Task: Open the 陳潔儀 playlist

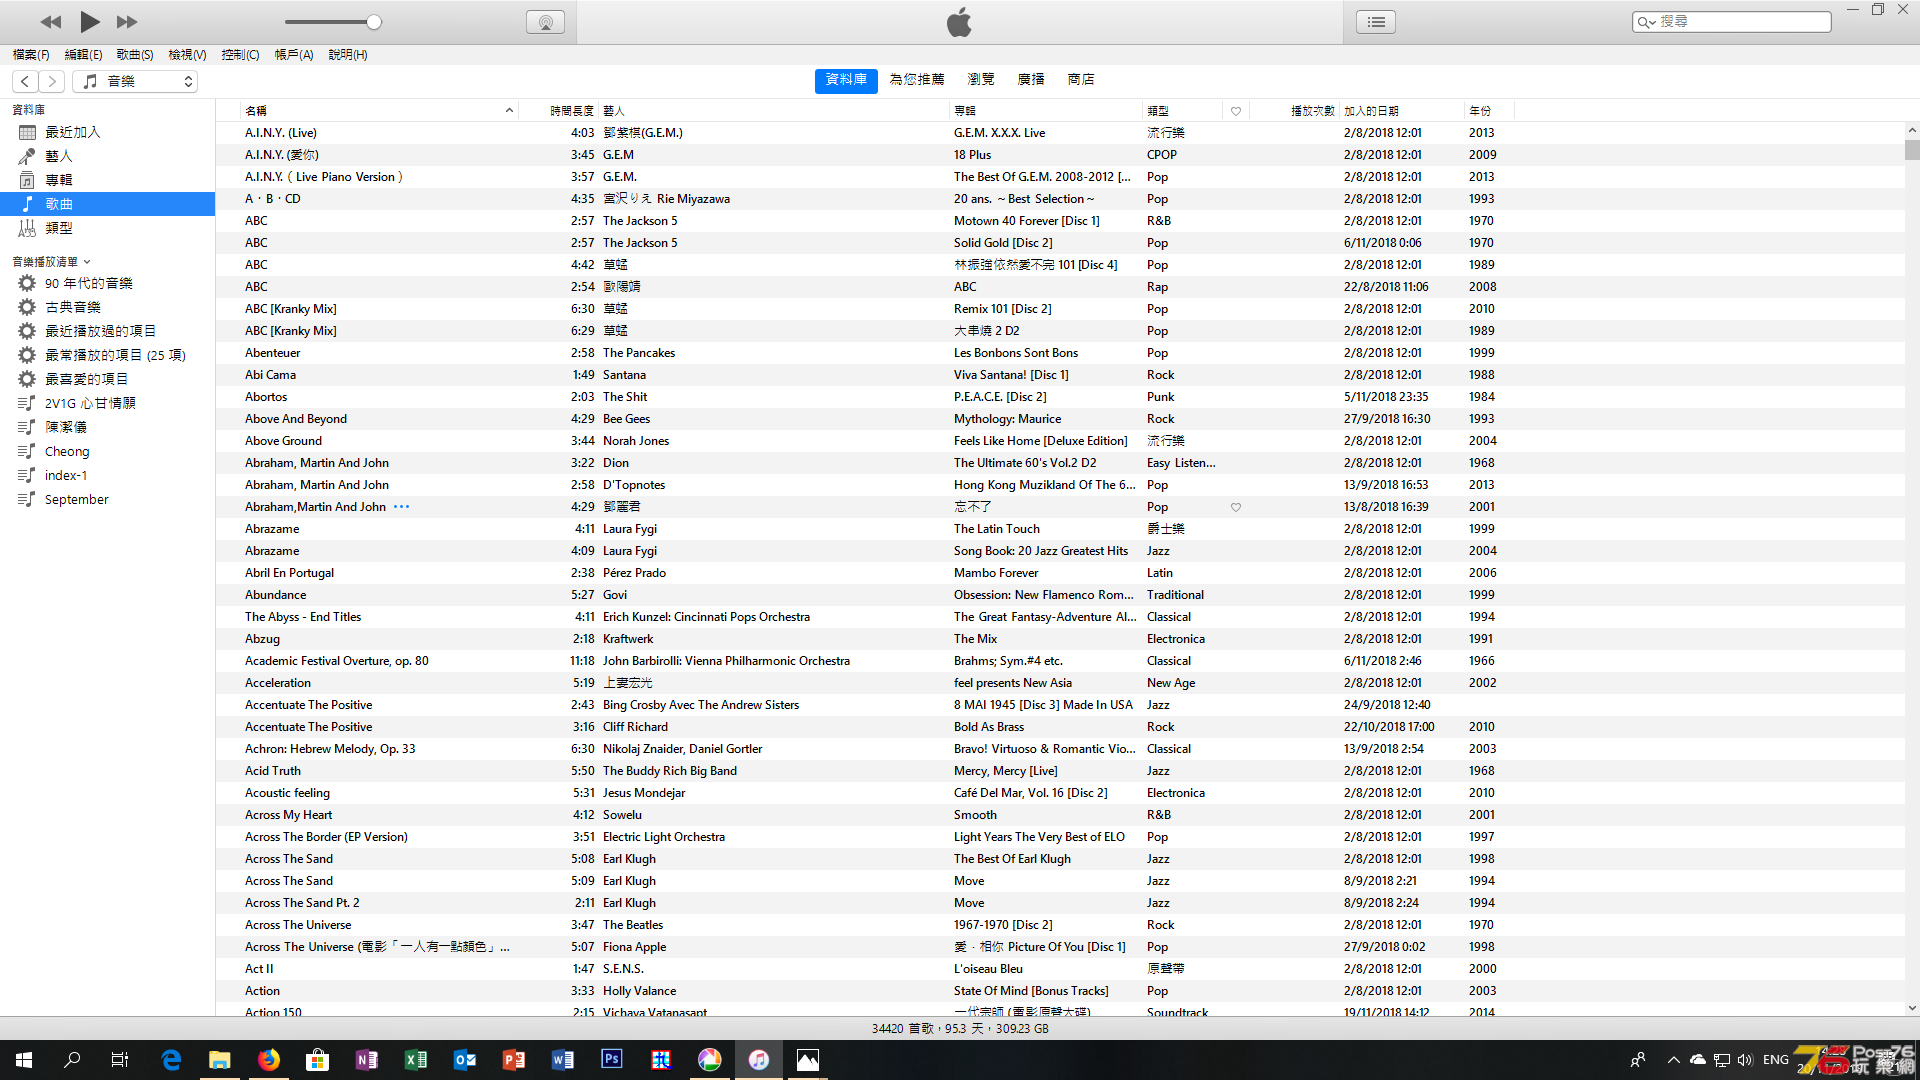Action: 108,427
